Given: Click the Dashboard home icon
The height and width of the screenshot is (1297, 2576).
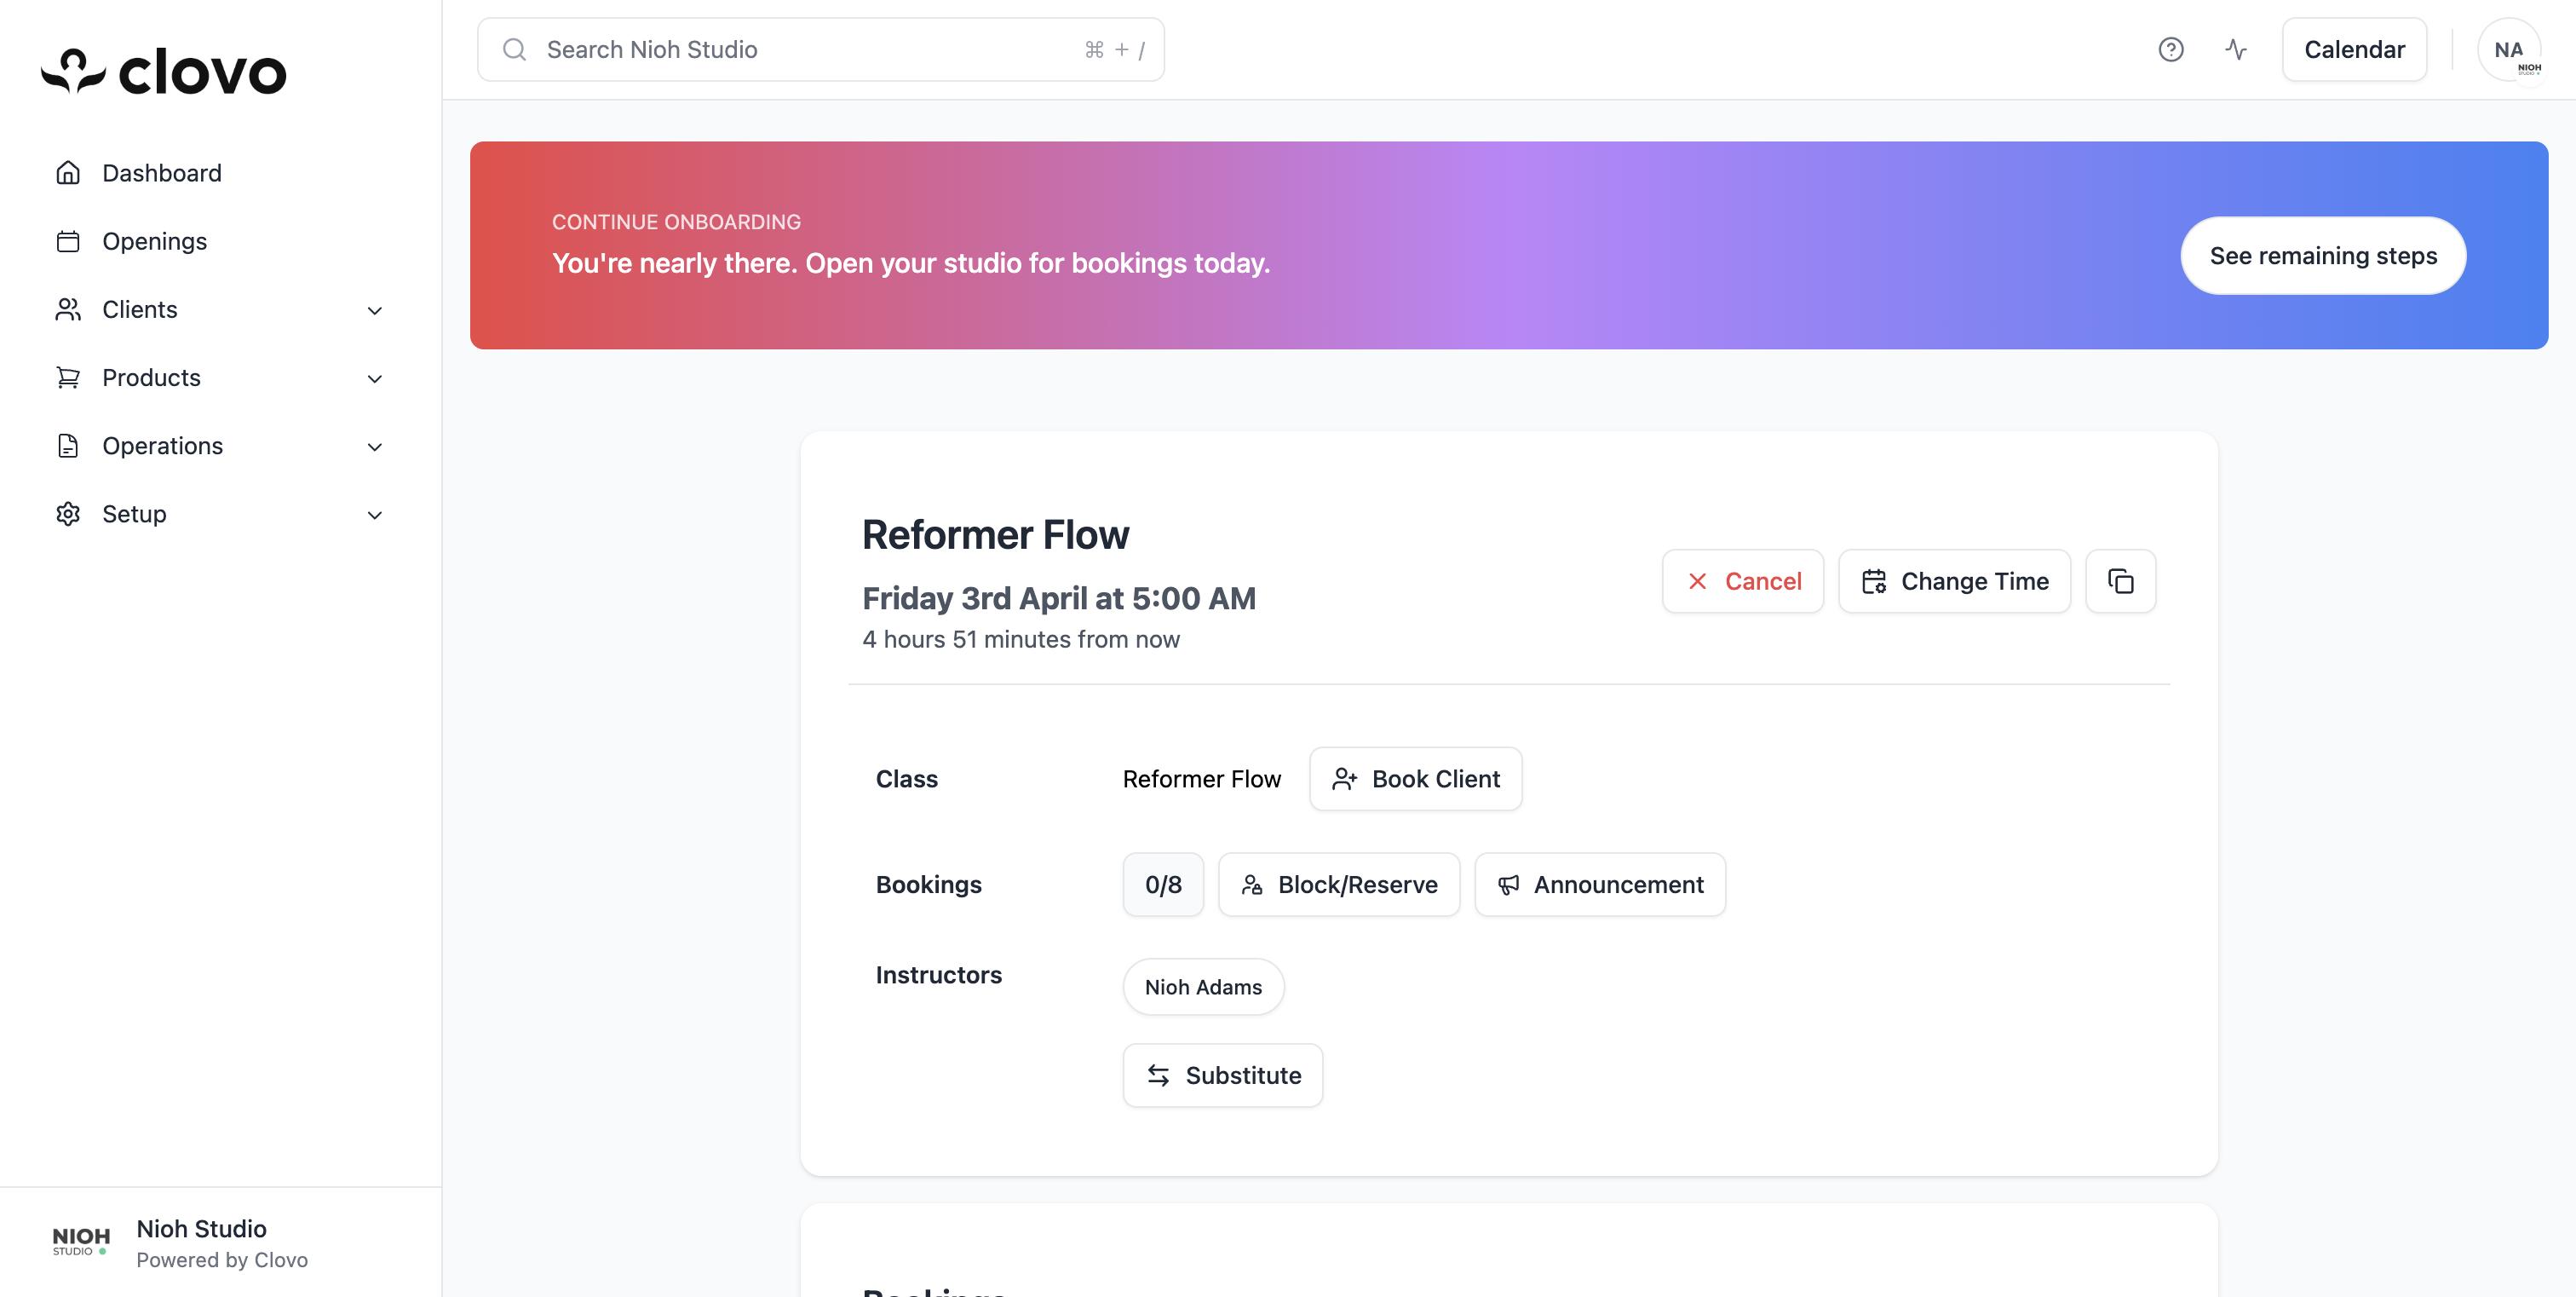Looking at the screenshot, I should (x=68, y=172).
